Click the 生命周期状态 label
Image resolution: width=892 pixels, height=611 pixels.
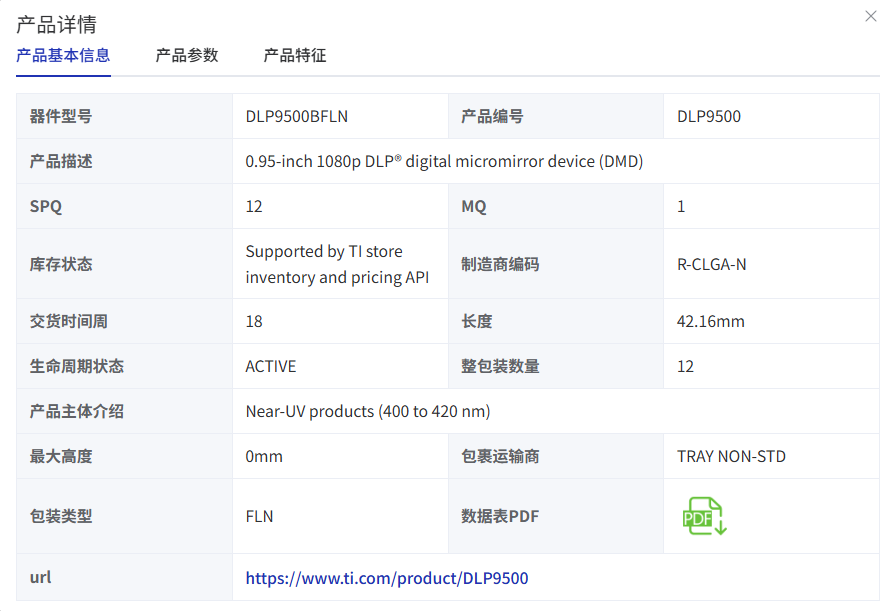click(77, 366)
